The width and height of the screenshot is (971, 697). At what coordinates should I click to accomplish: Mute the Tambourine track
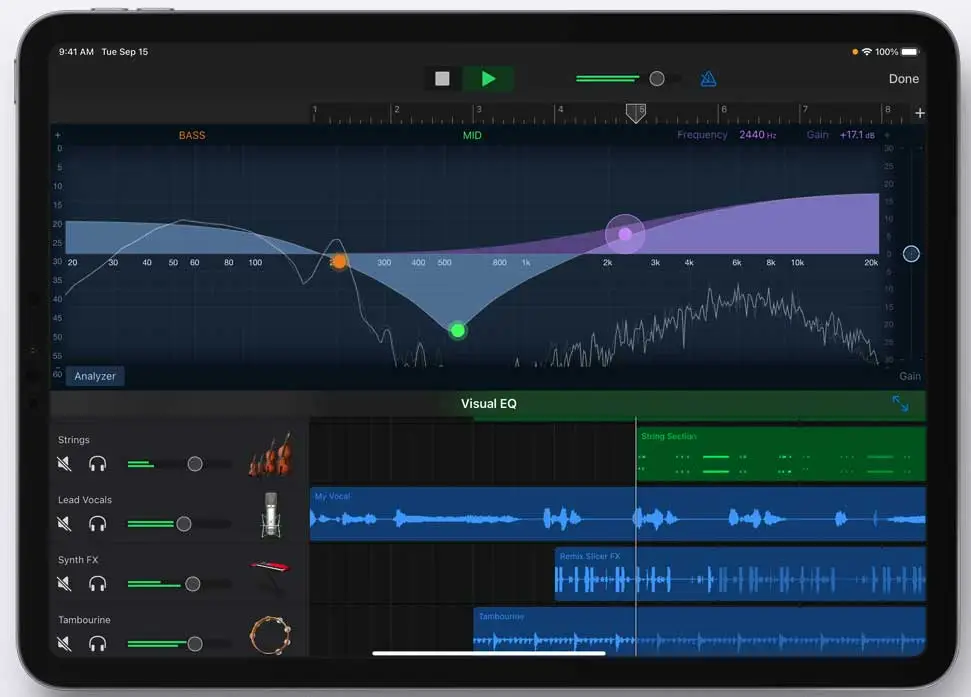click(x=63, y=644)
